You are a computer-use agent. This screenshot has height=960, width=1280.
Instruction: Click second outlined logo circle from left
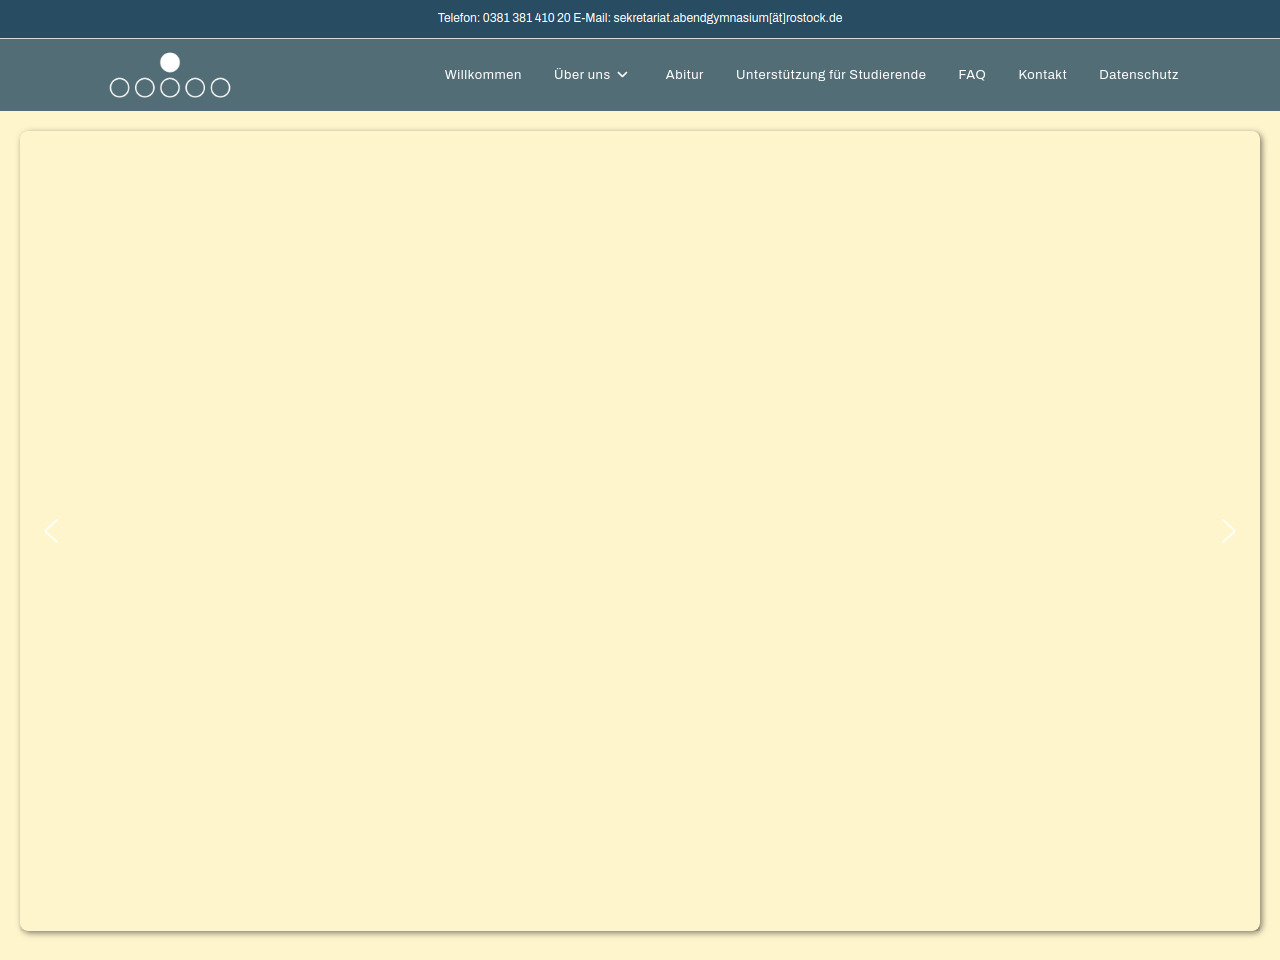(144, 88)
